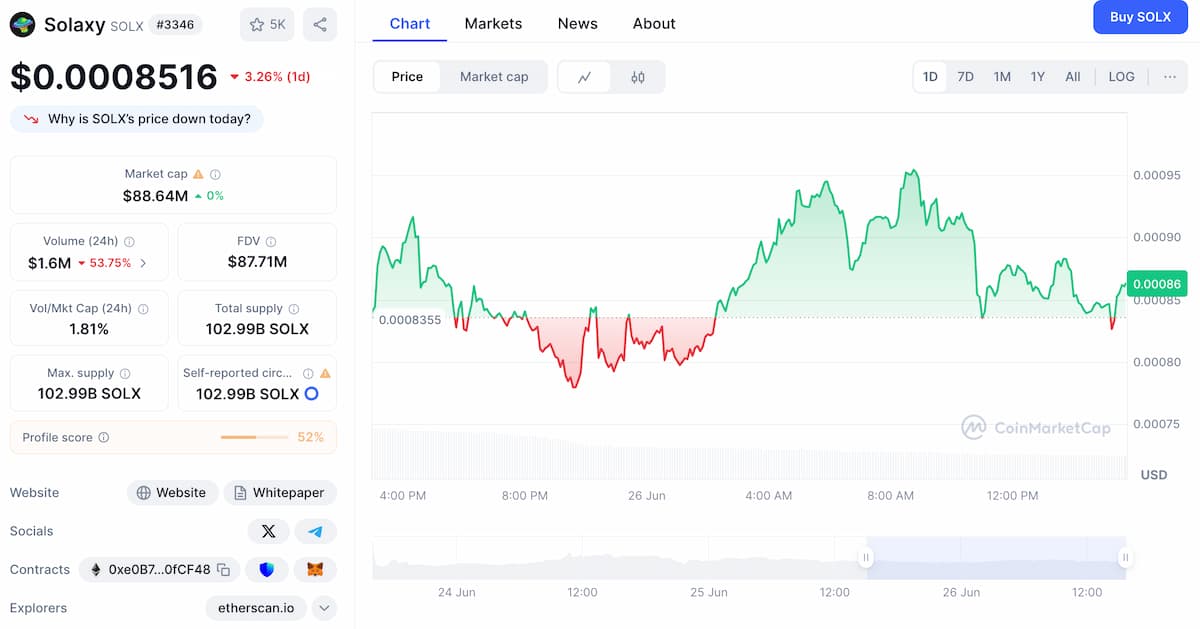Viewport: 1200px width, 629px height.
Task: Click the left handle of the range selector
Action: [867, 558]
